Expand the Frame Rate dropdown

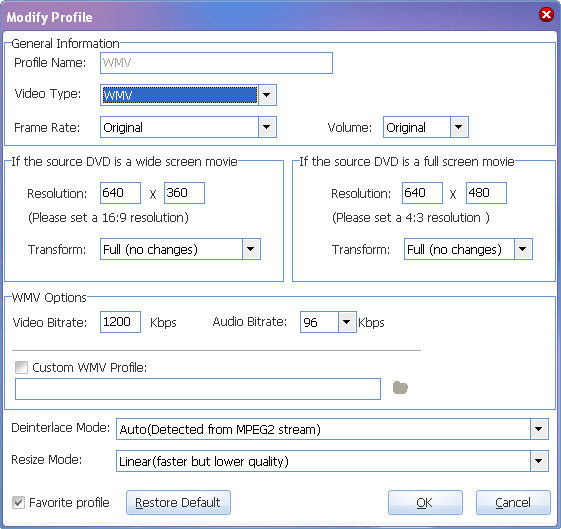pyautogui.click(x=267, y=127)
